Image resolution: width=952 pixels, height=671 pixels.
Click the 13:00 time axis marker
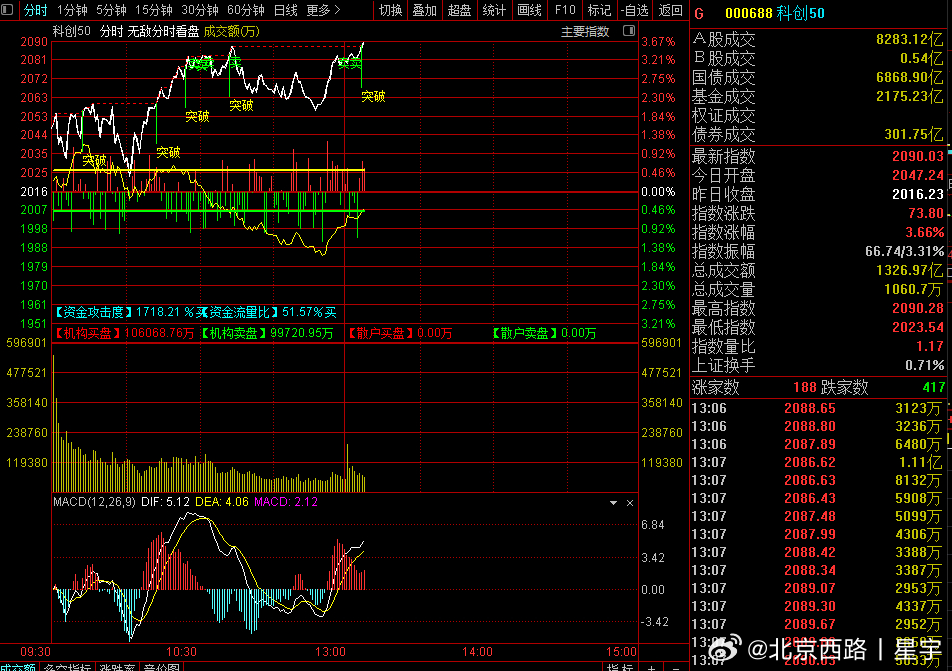[x=330, y=652]
